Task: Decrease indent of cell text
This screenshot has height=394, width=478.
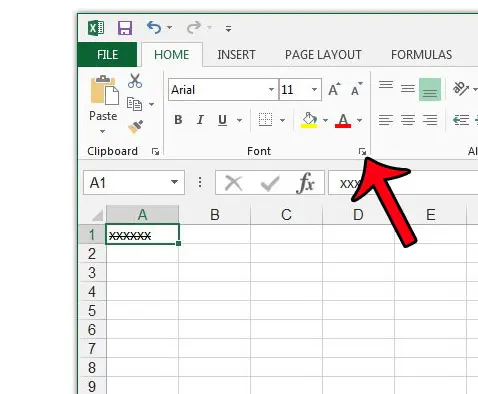Action: (x=461, y=120)
